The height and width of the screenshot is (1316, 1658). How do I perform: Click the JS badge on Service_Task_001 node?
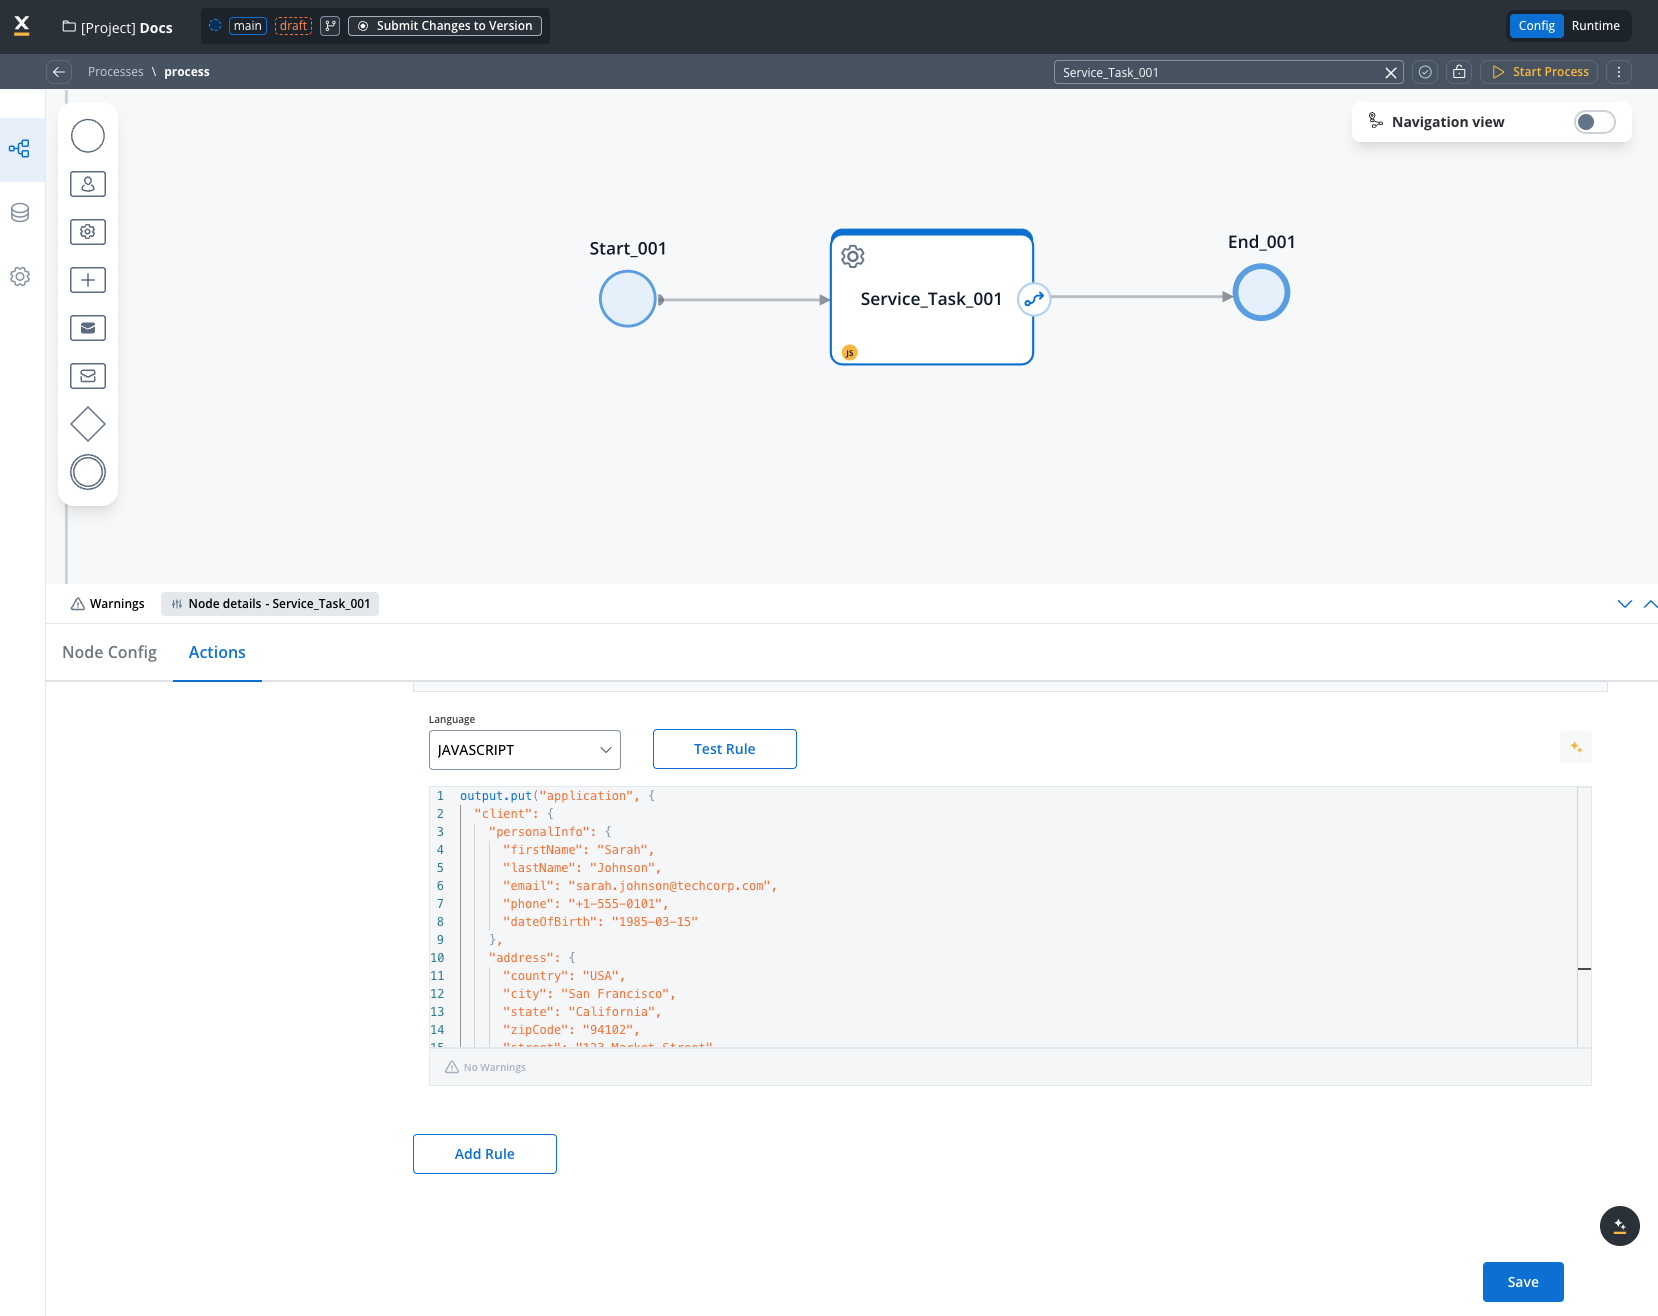point(850,353)
